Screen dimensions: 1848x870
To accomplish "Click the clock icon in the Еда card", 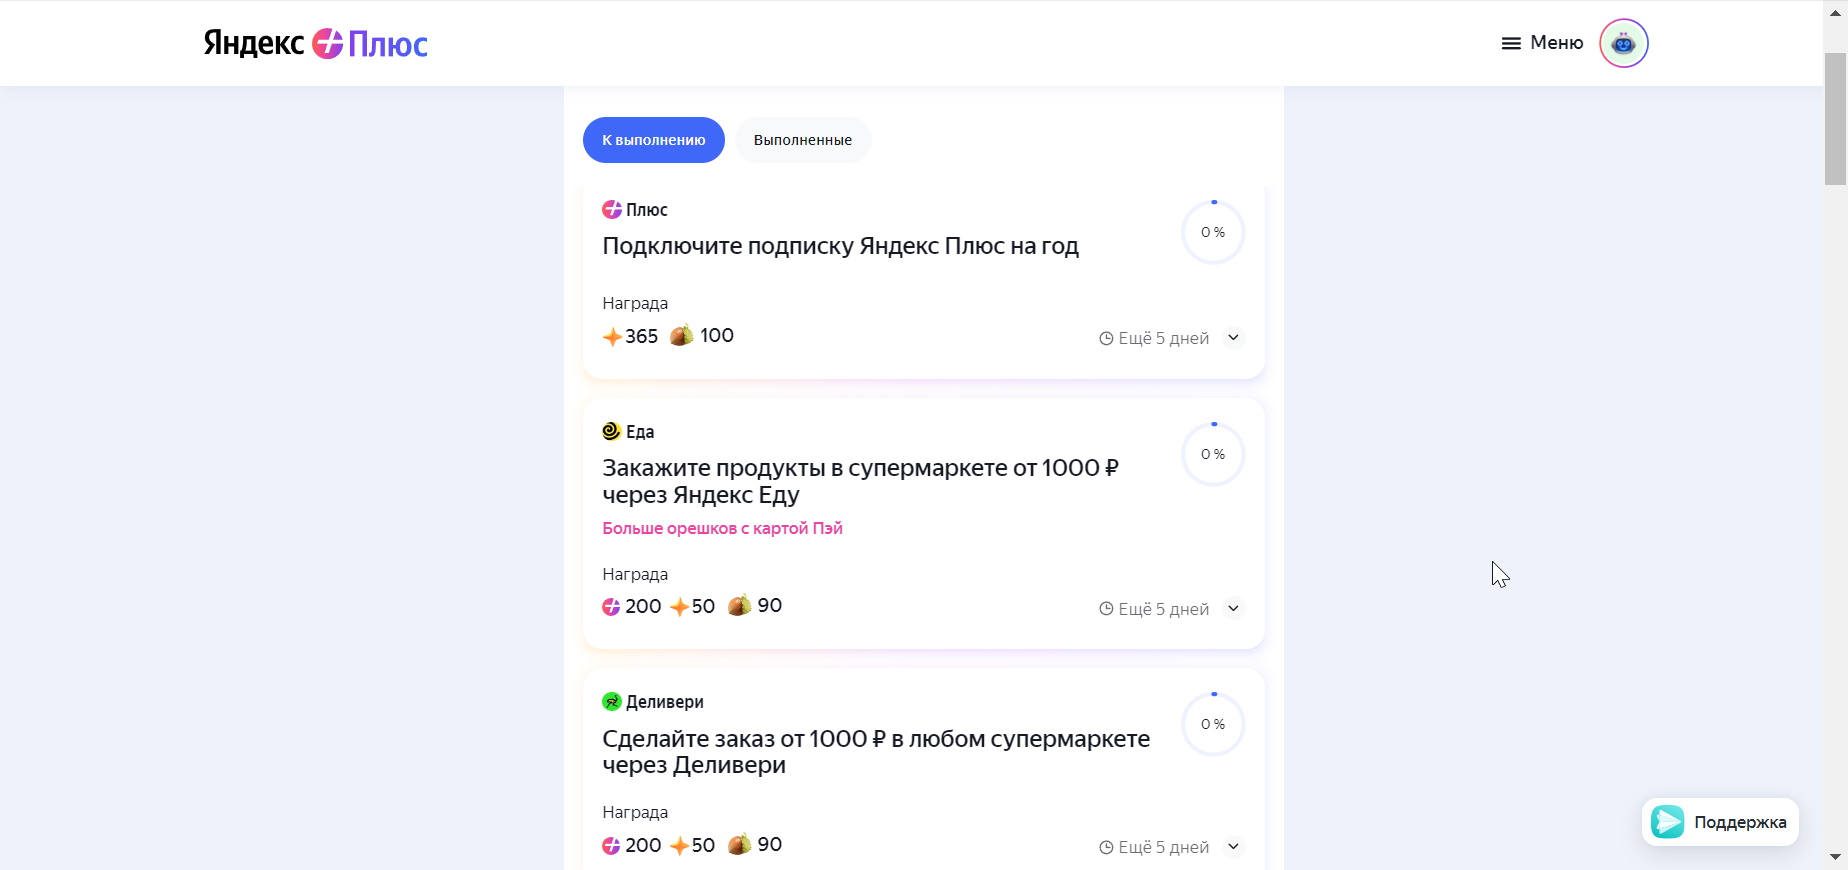I will (1106, 608).
